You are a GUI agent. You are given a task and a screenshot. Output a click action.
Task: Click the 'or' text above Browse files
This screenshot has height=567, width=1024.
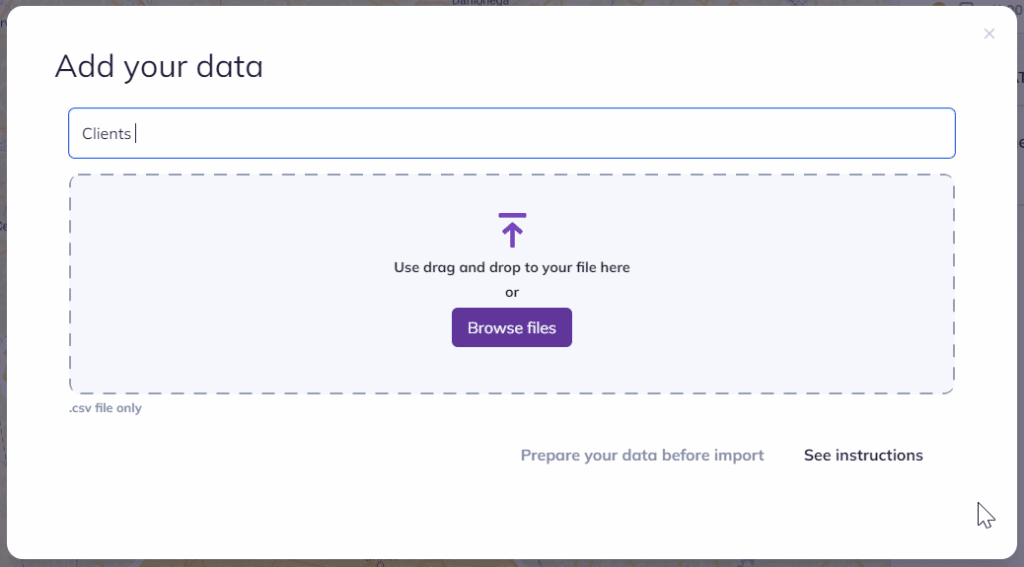pos(512,293)
